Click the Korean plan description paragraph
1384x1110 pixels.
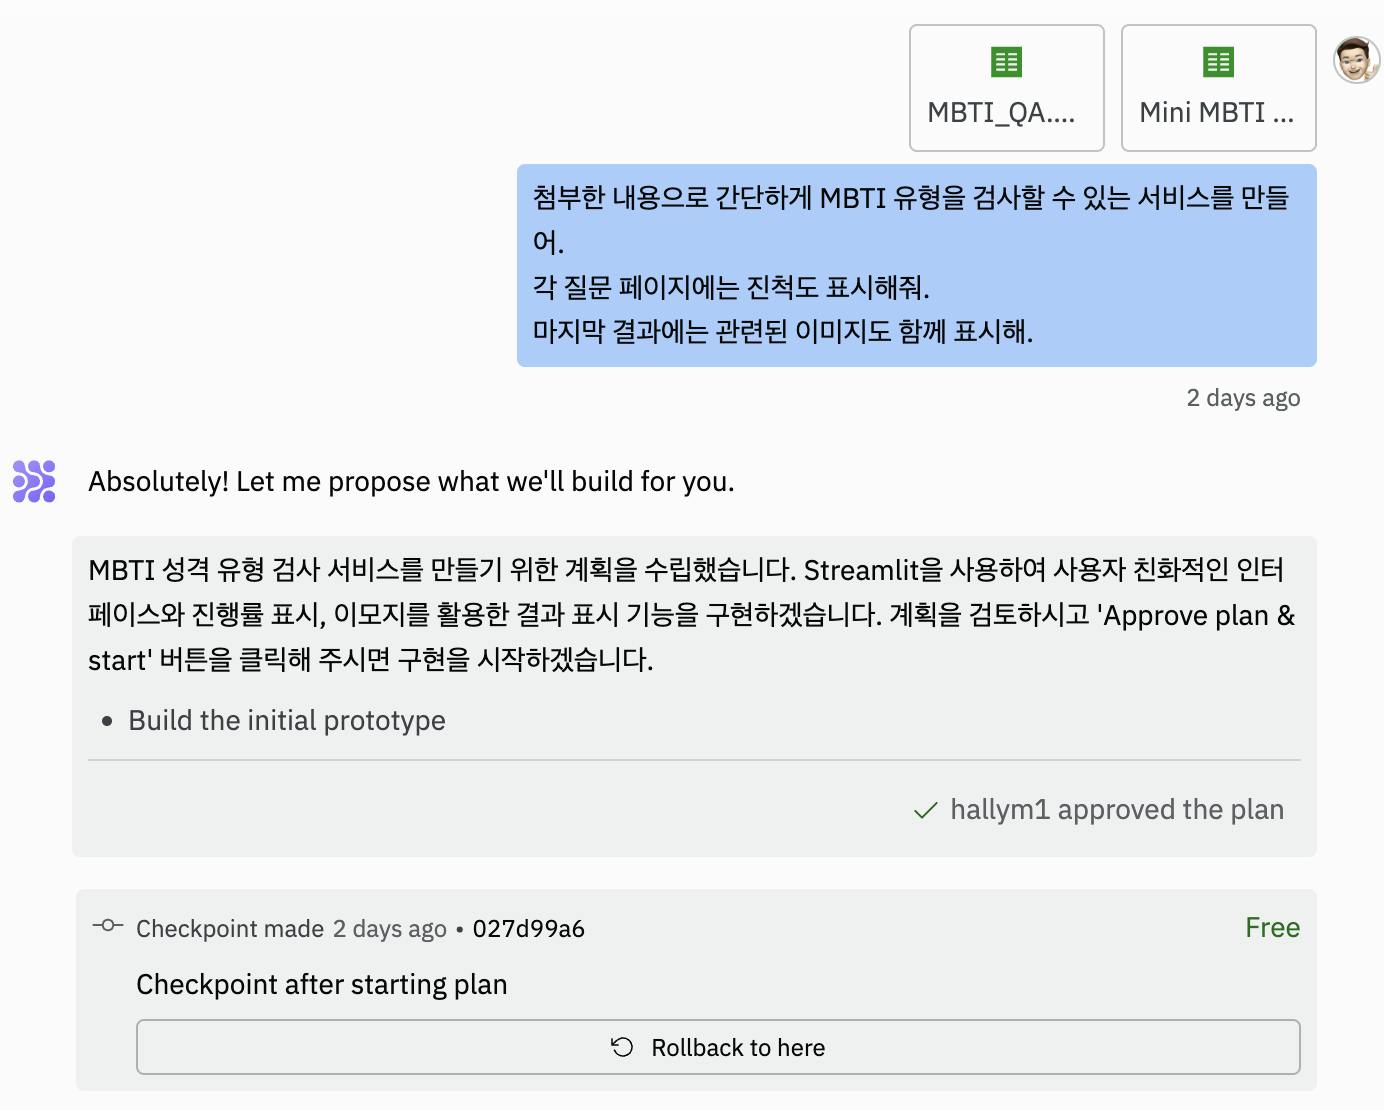[690, 614]
